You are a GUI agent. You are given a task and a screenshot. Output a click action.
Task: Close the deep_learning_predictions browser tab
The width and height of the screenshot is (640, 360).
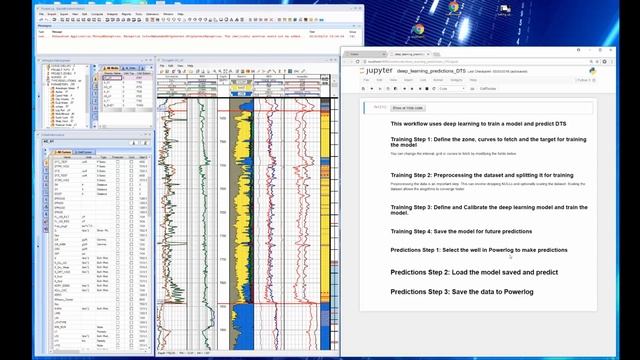[428, 54]
